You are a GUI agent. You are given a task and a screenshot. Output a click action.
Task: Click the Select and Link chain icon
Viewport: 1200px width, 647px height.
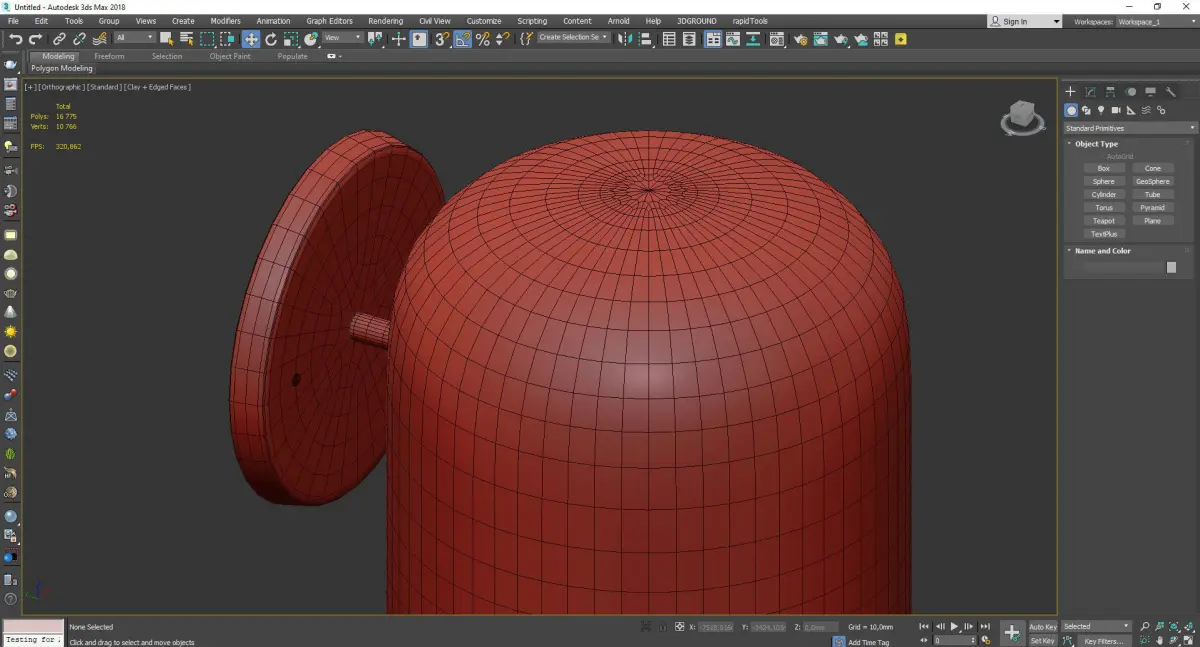coord(60,39)
